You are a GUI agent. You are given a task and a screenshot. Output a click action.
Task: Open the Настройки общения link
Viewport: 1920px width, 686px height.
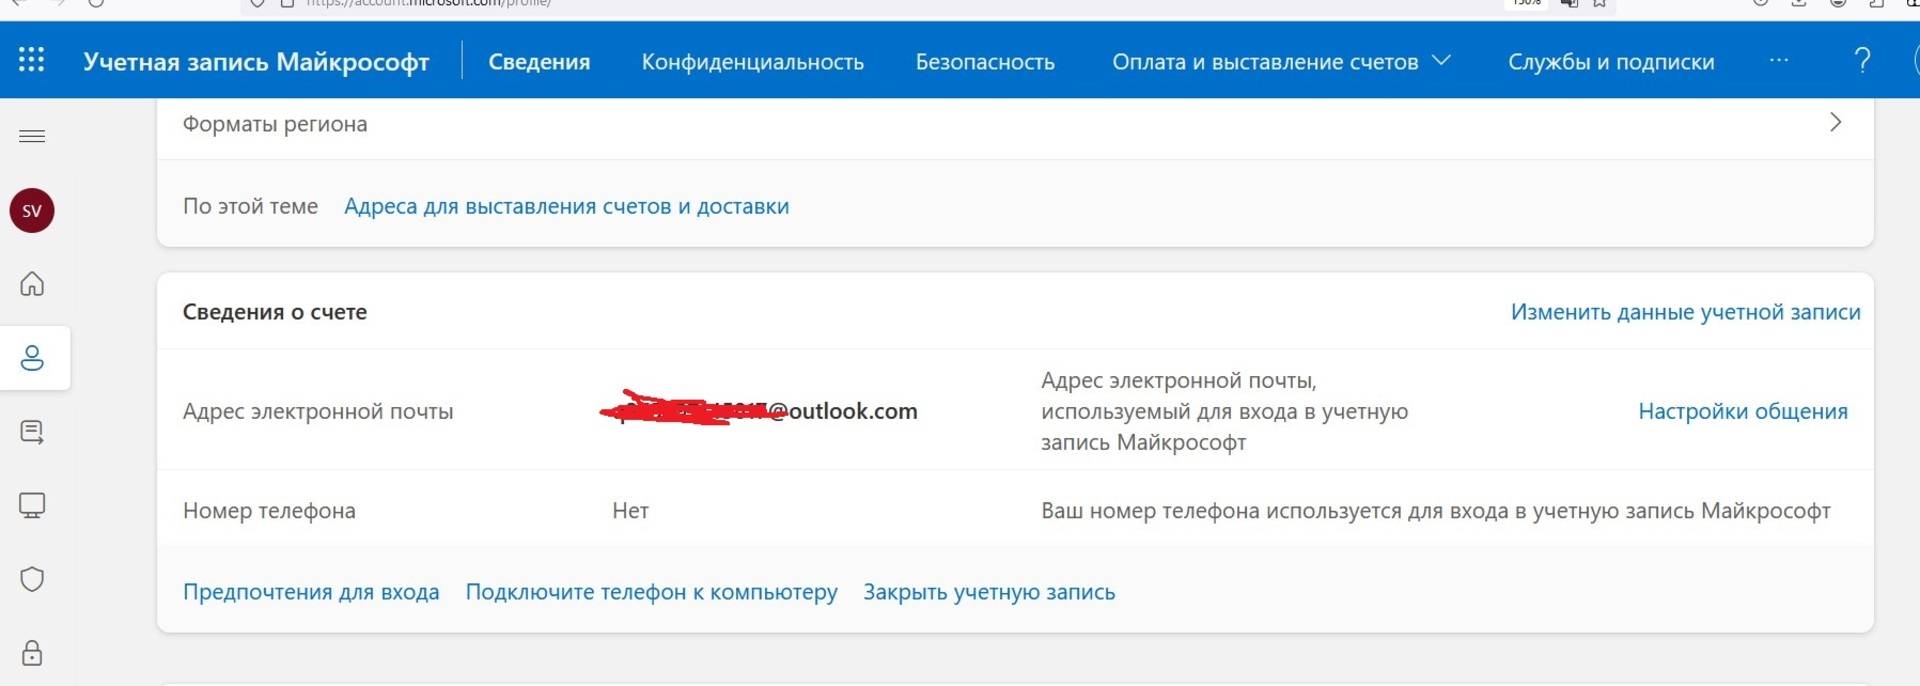[1742, 411]
